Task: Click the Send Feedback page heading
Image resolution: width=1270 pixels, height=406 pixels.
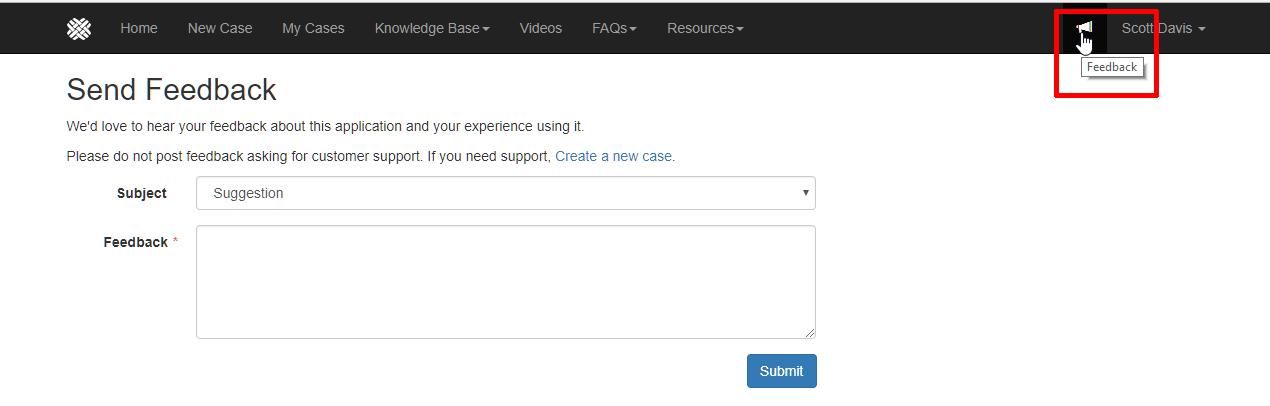Action: (x=171, y=90)
